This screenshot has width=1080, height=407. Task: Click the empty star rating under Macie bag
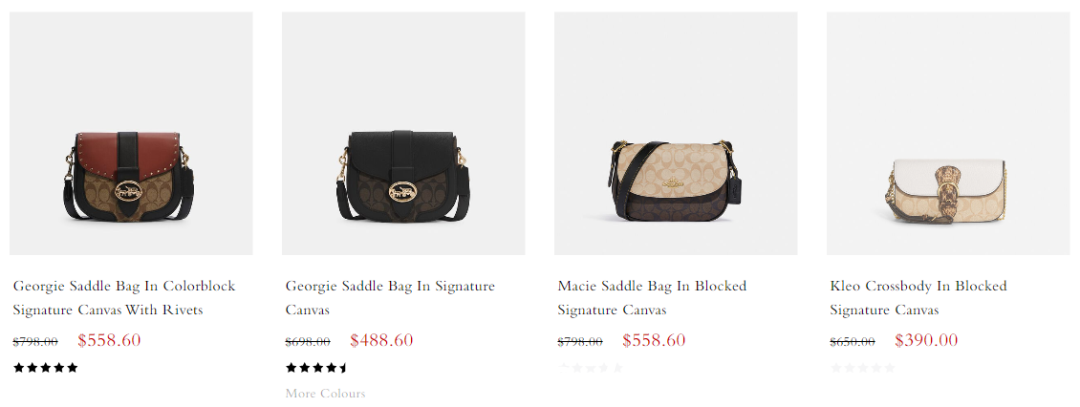[590, 368]
